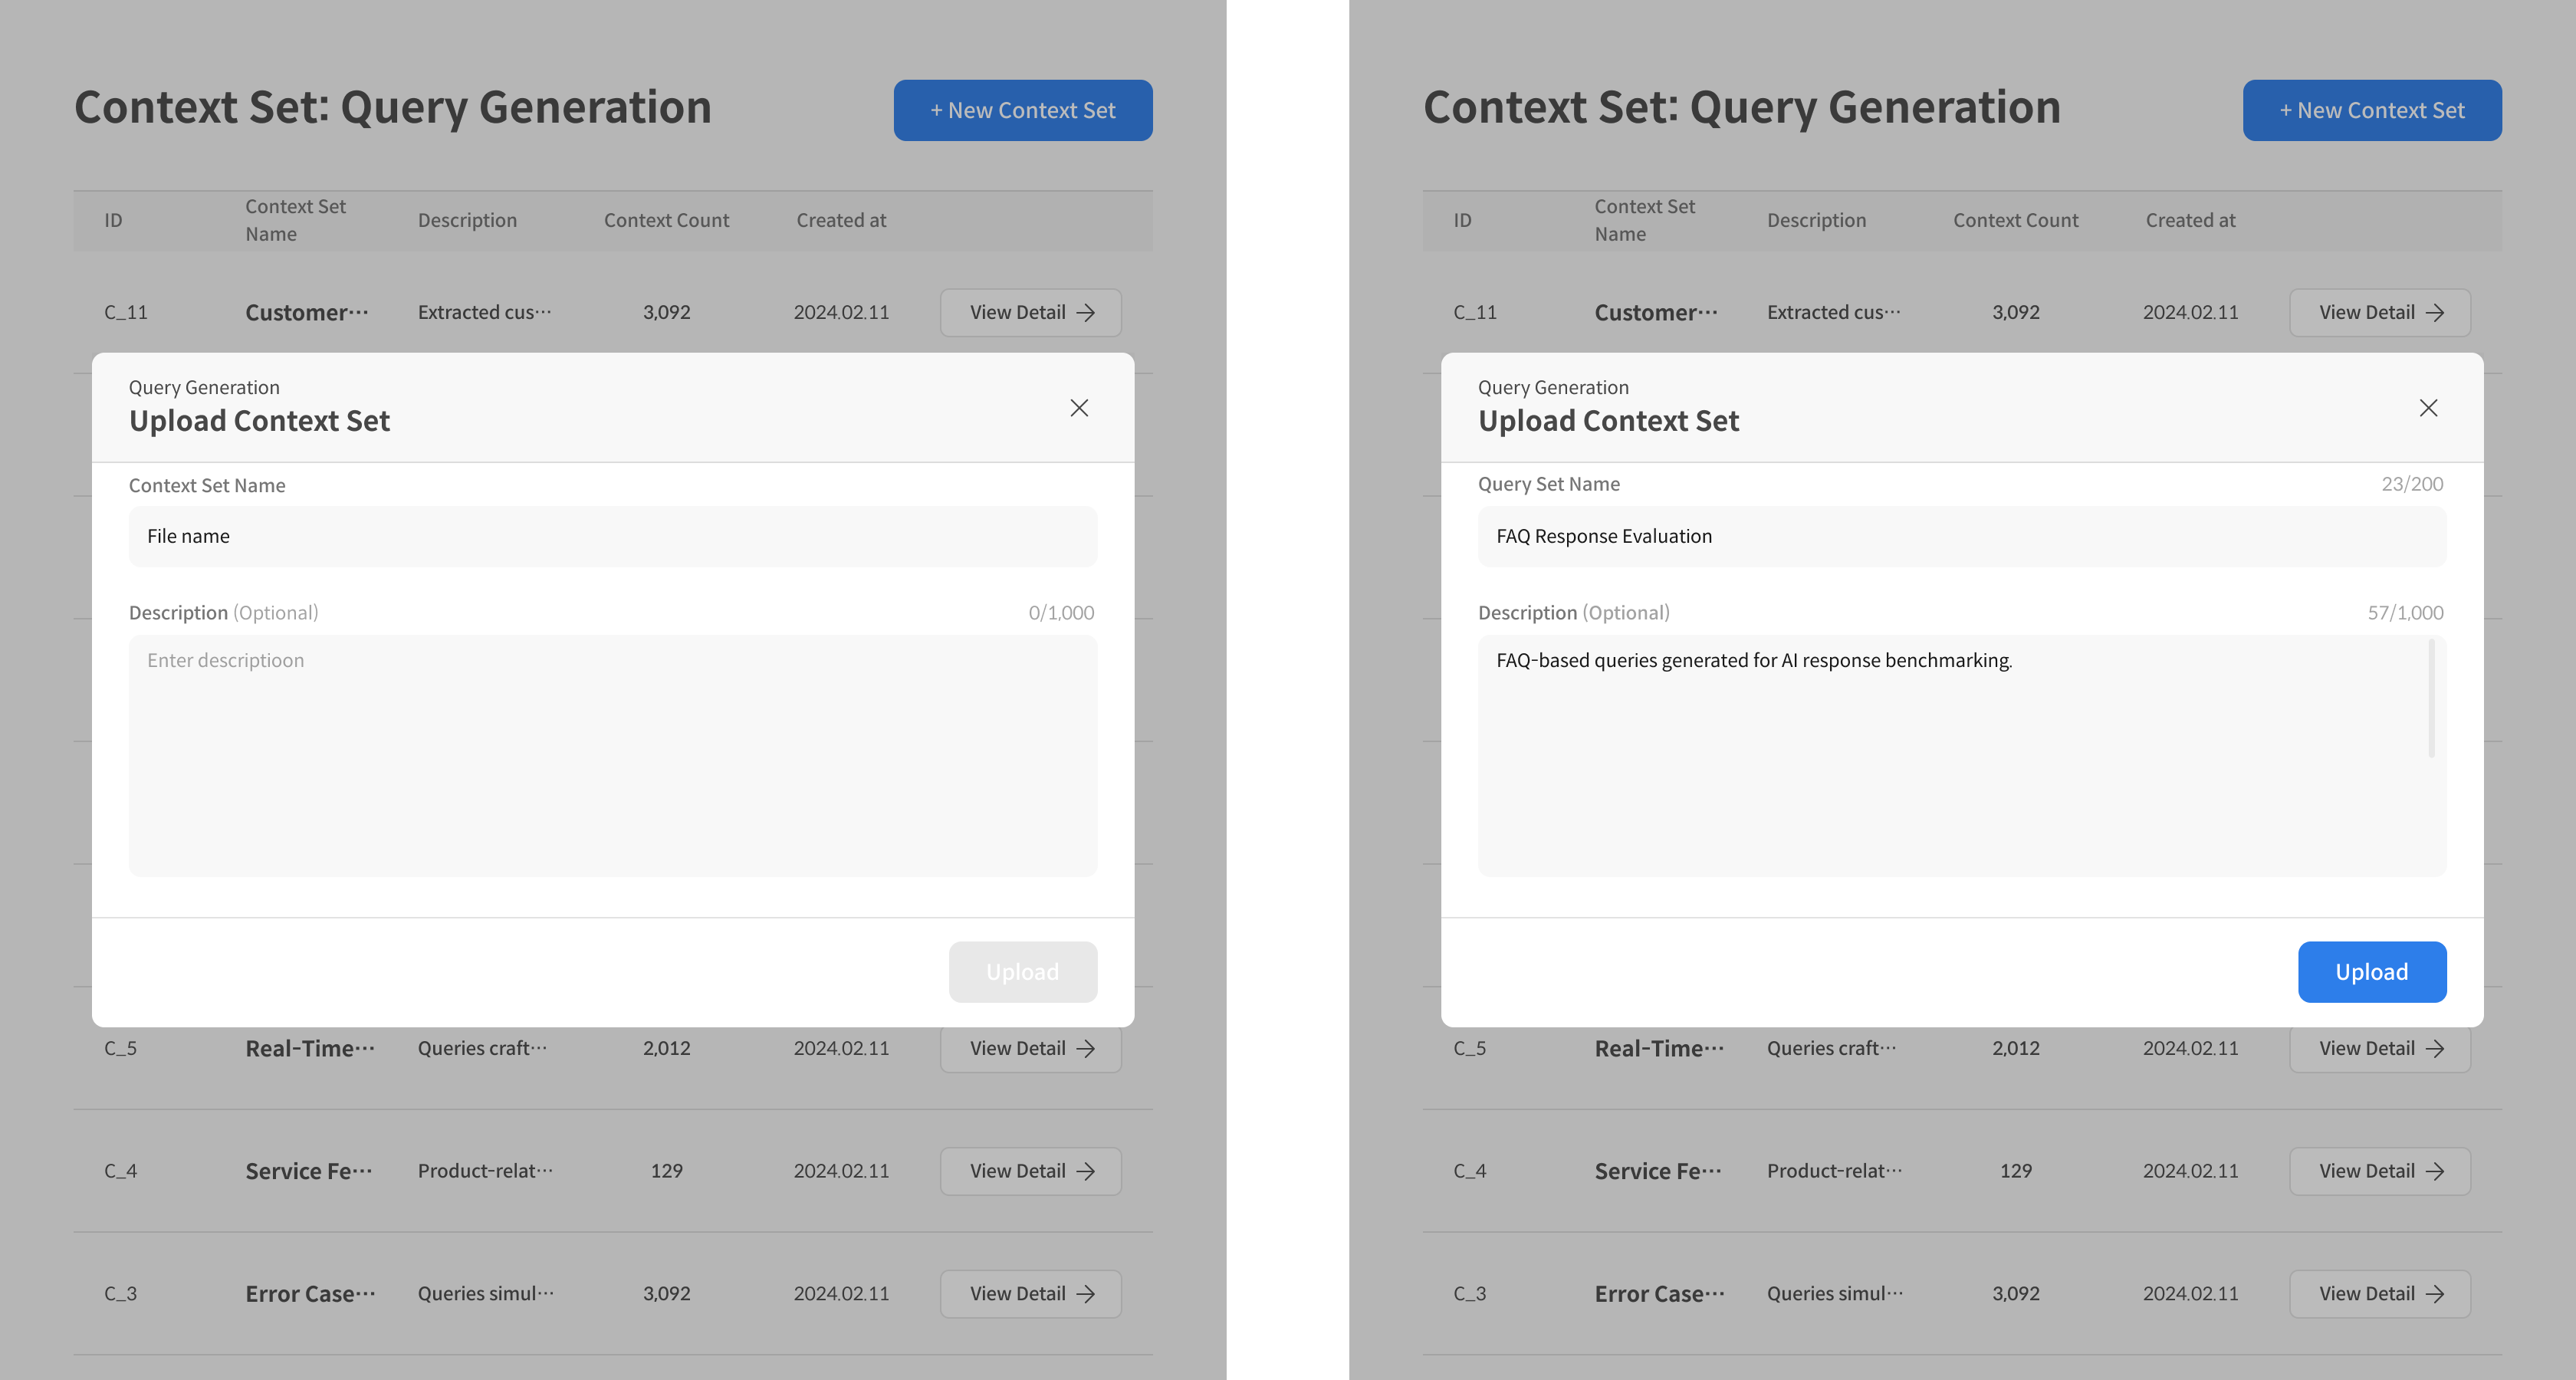Viewport: 2576px width, 1380px height.
Task: Click arrow icon in right C_5 View Detail
Action: pos(2434,1049)
